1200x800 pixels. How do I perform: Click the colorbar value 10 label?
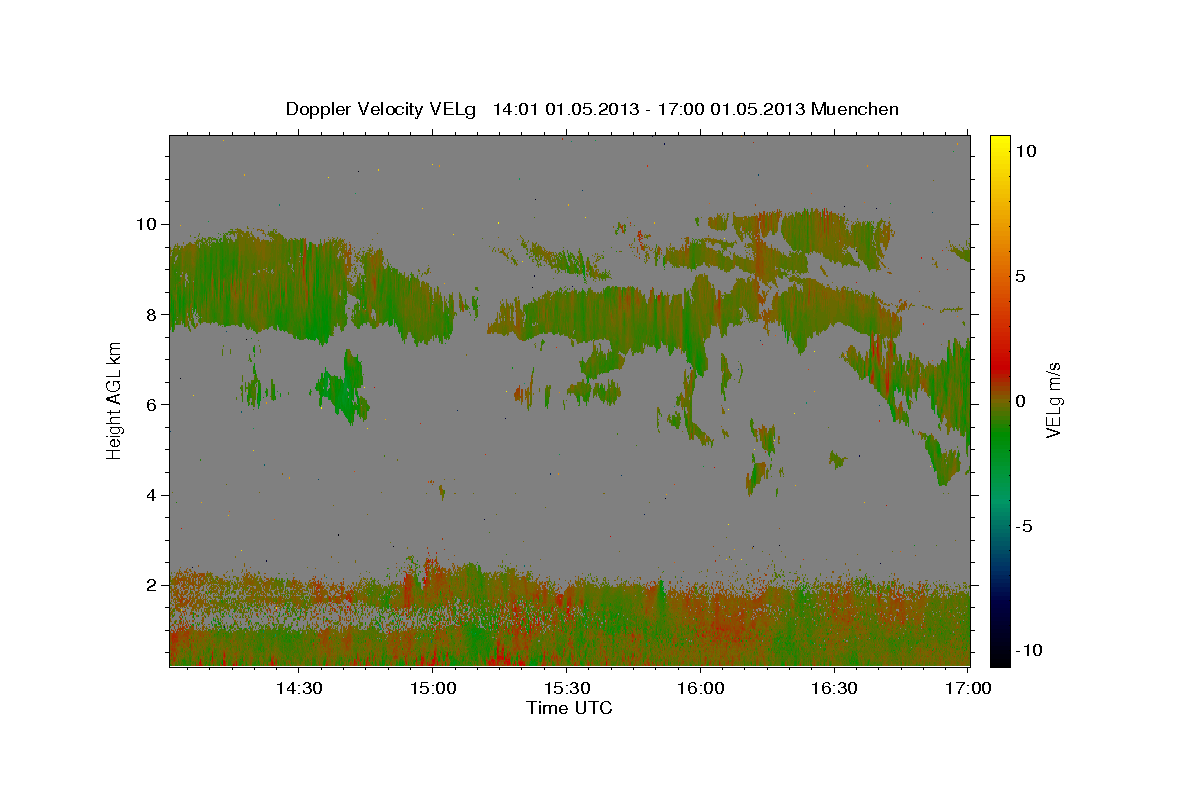pyautogui.click(x=1026, y=151)
